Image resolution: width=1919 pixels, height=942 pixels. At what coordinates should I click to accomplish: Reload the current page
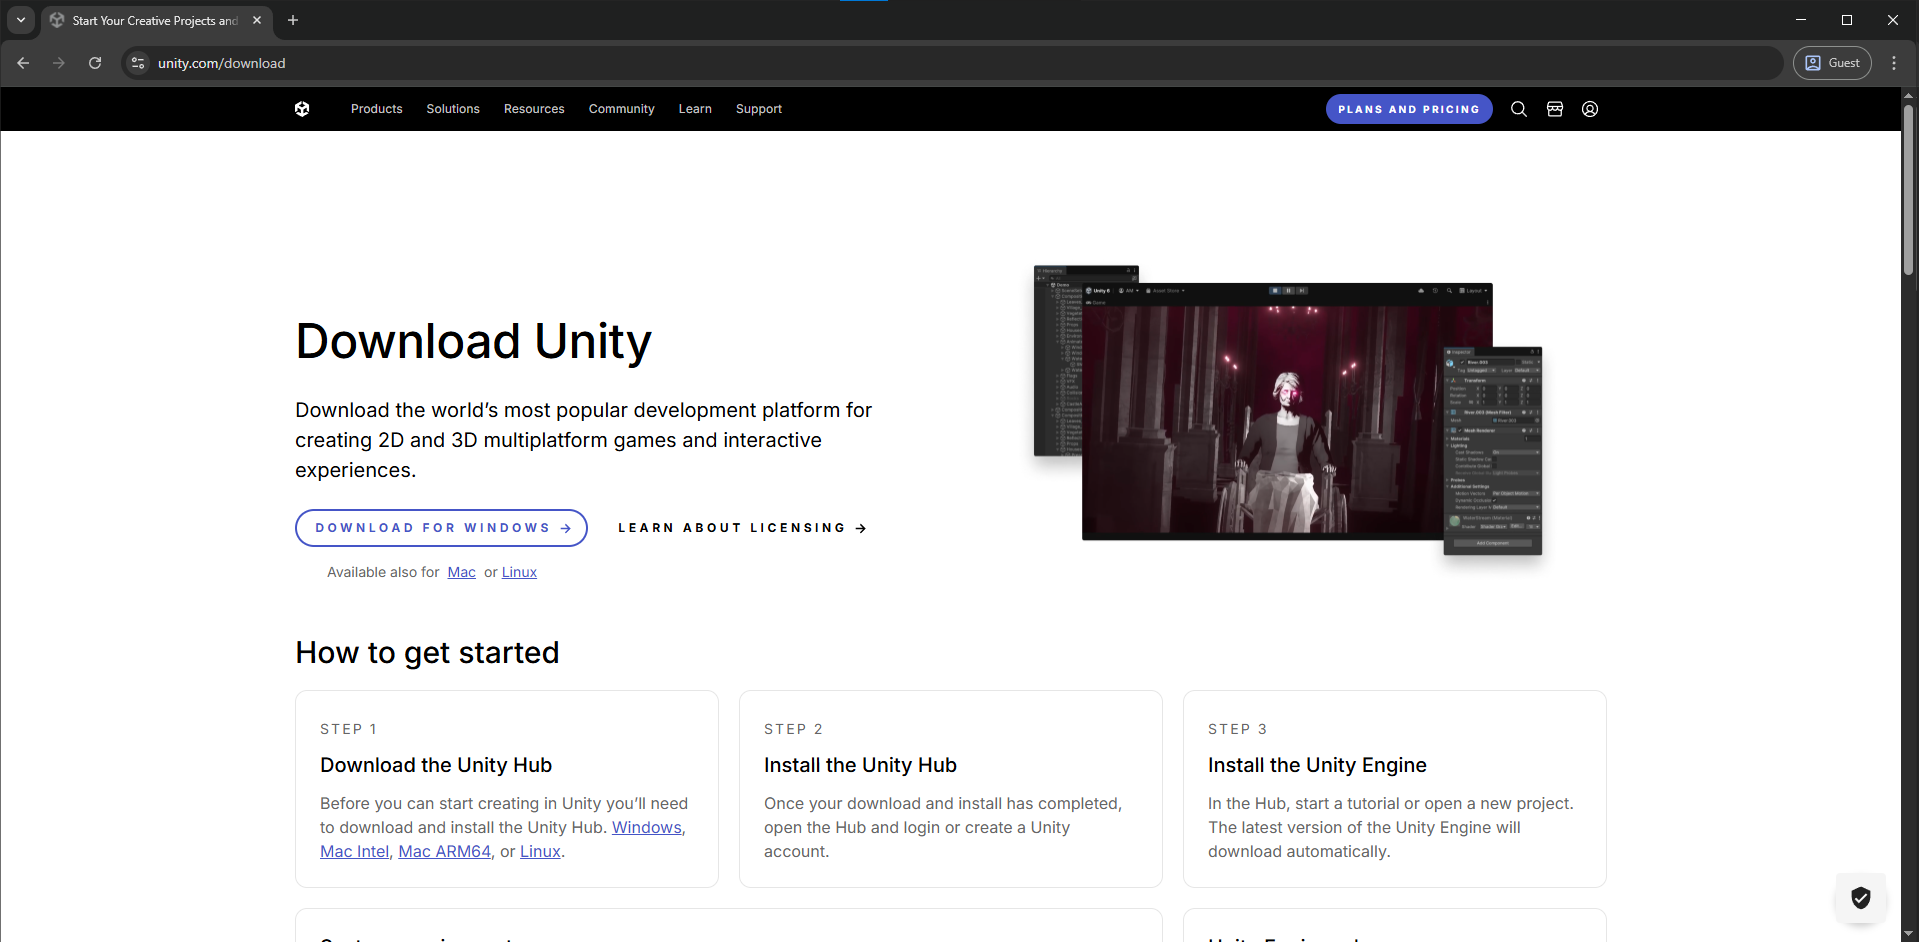(94, 62)
